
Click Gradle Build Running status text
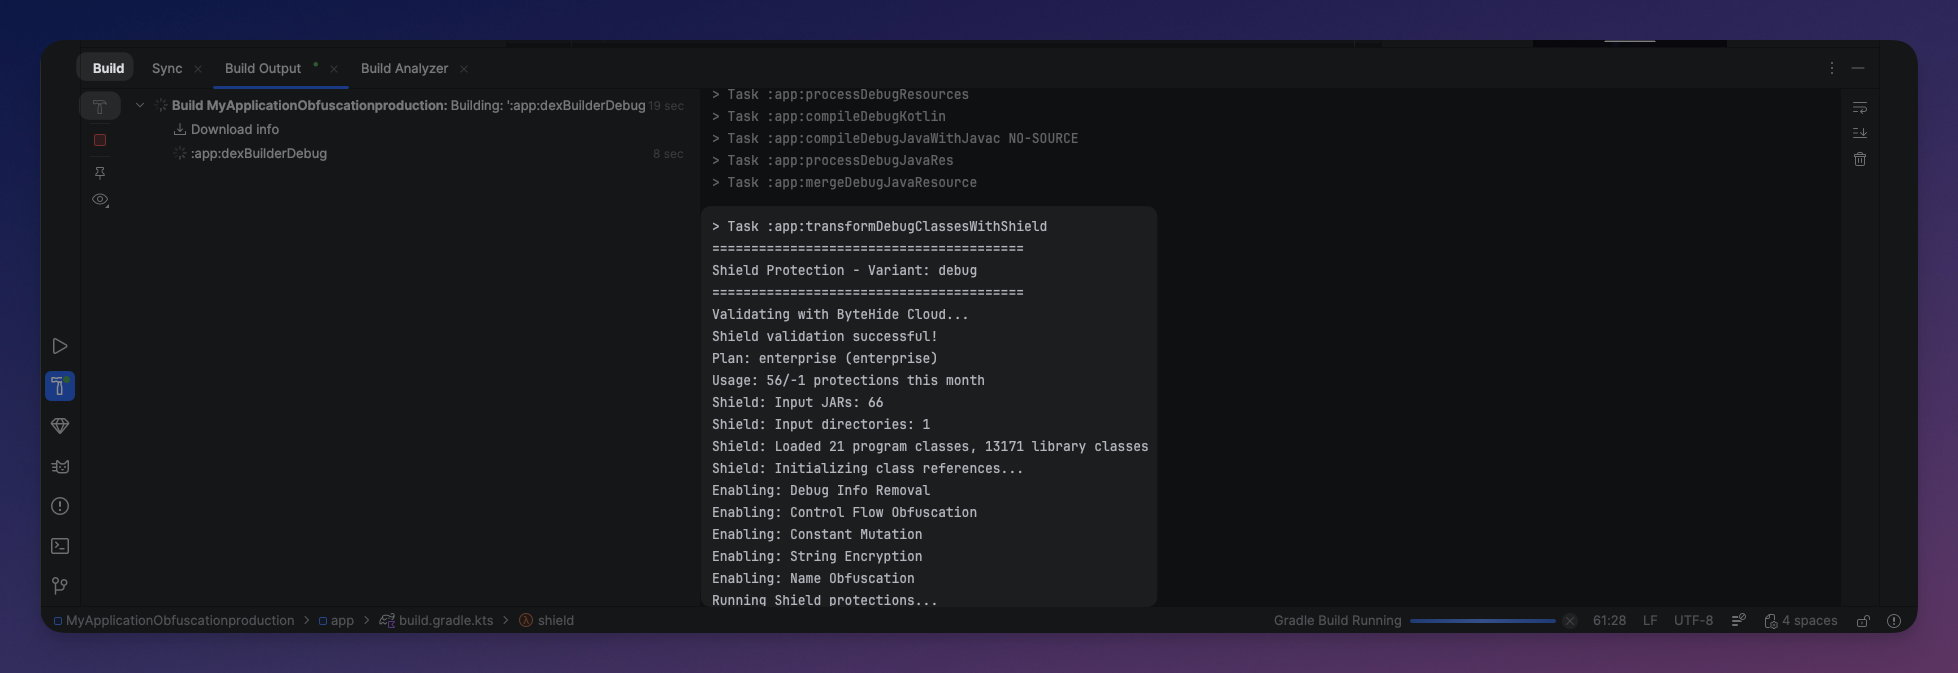click(1337, 620)
